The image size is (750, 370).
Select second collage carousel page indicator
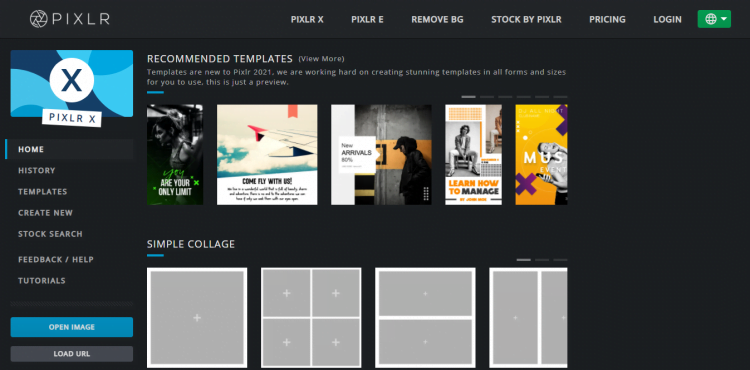tap(542, 260)
